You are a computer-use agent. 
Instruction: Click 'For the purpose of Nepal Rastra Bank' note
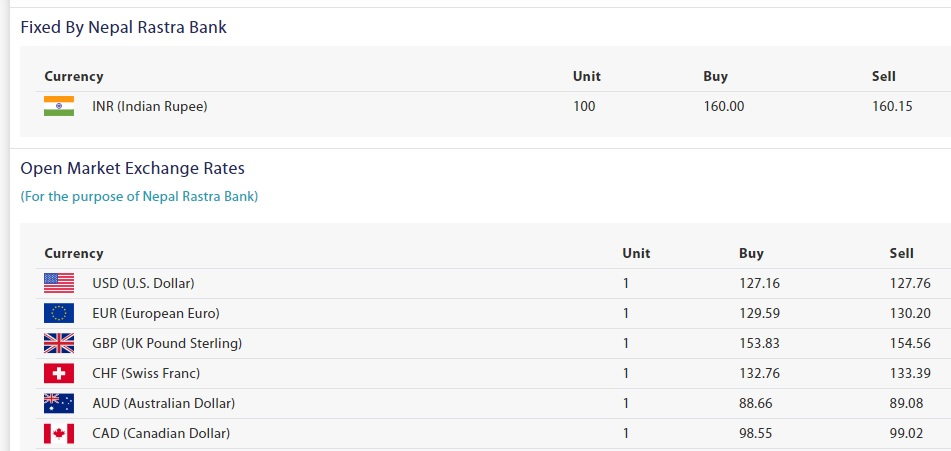point(139,196)
